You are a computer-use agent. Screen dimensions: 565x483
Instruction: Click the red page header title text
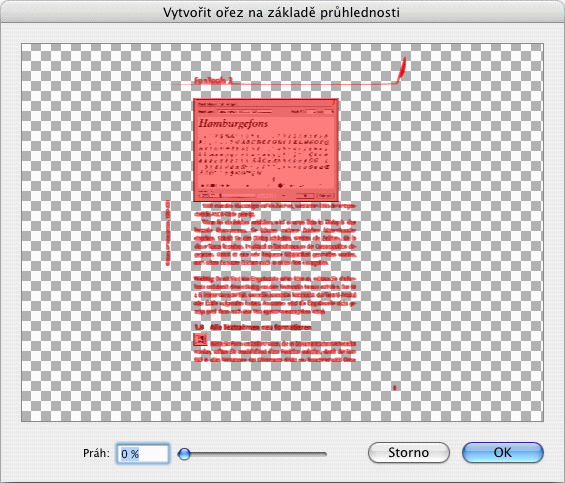point(214,80)
